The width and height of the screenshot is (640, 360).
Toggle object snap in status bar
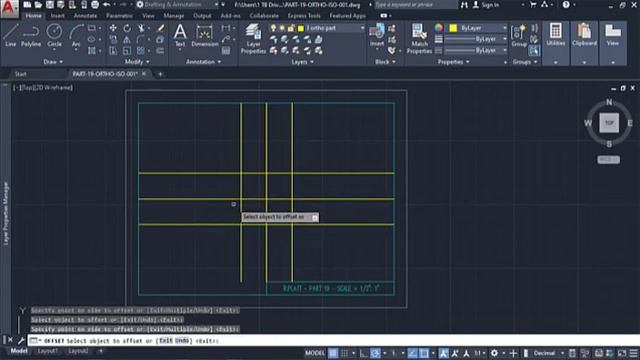(424, 353)
